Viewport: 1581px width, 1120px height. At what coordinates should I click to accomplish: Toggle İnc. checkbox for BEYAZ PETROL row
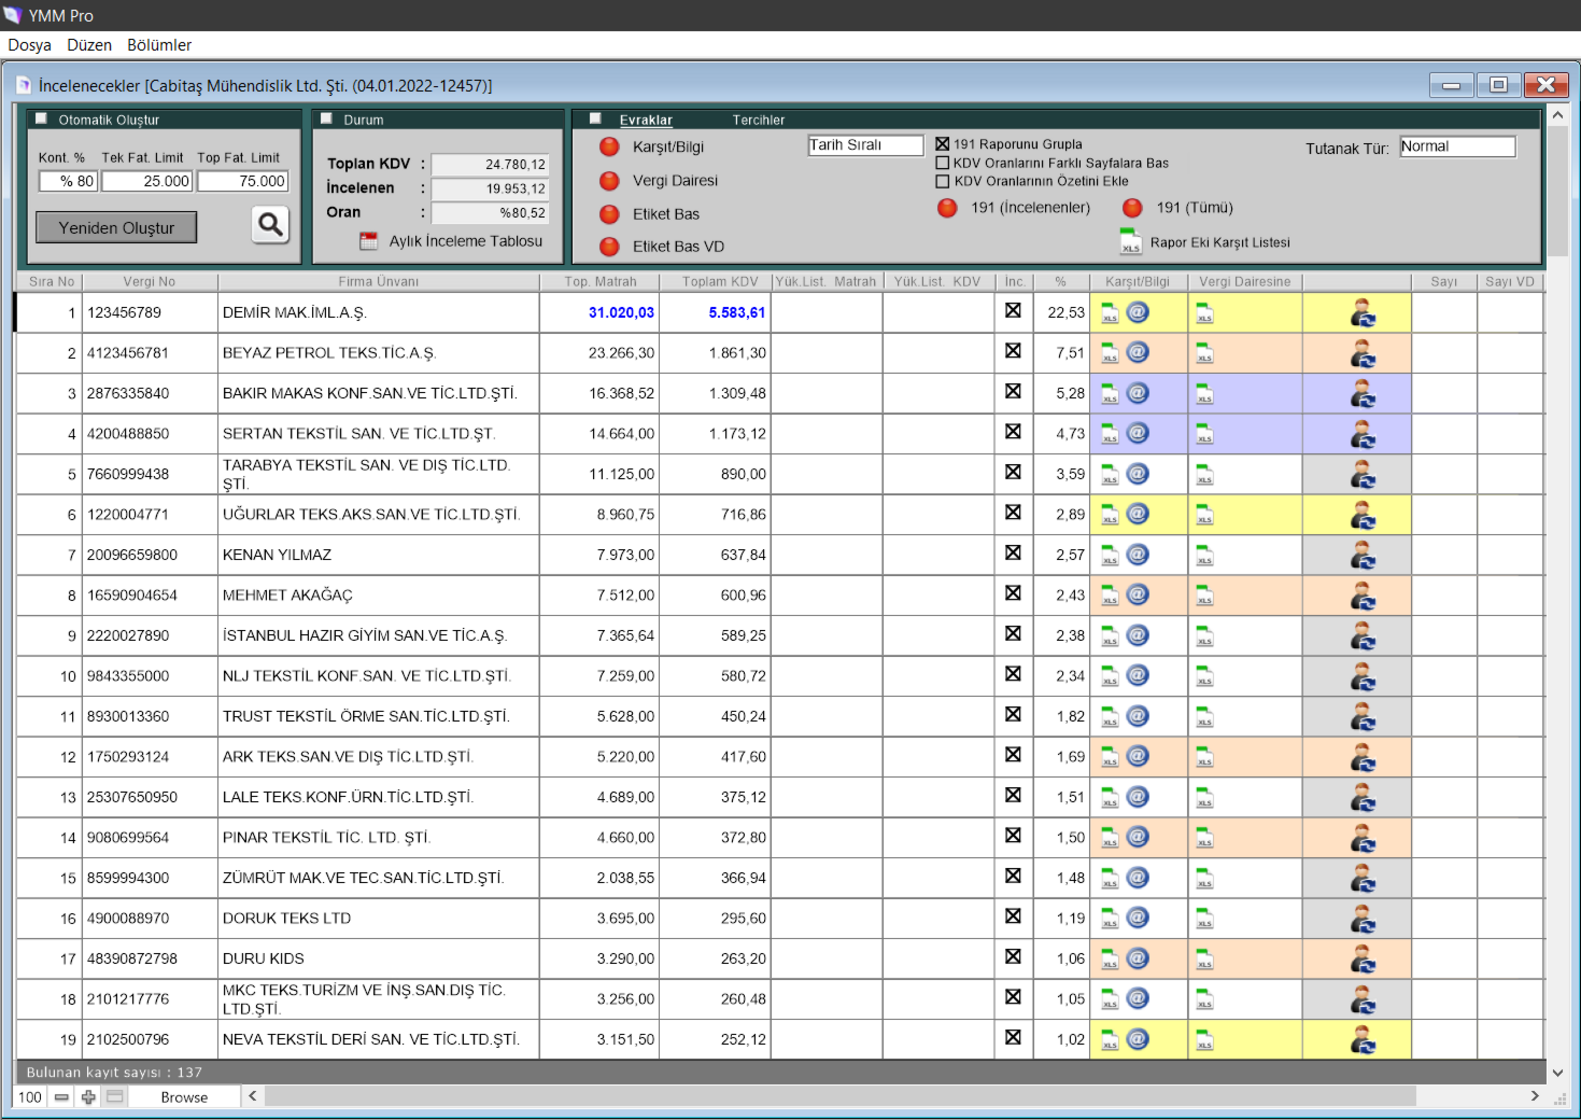[1013, 351]
